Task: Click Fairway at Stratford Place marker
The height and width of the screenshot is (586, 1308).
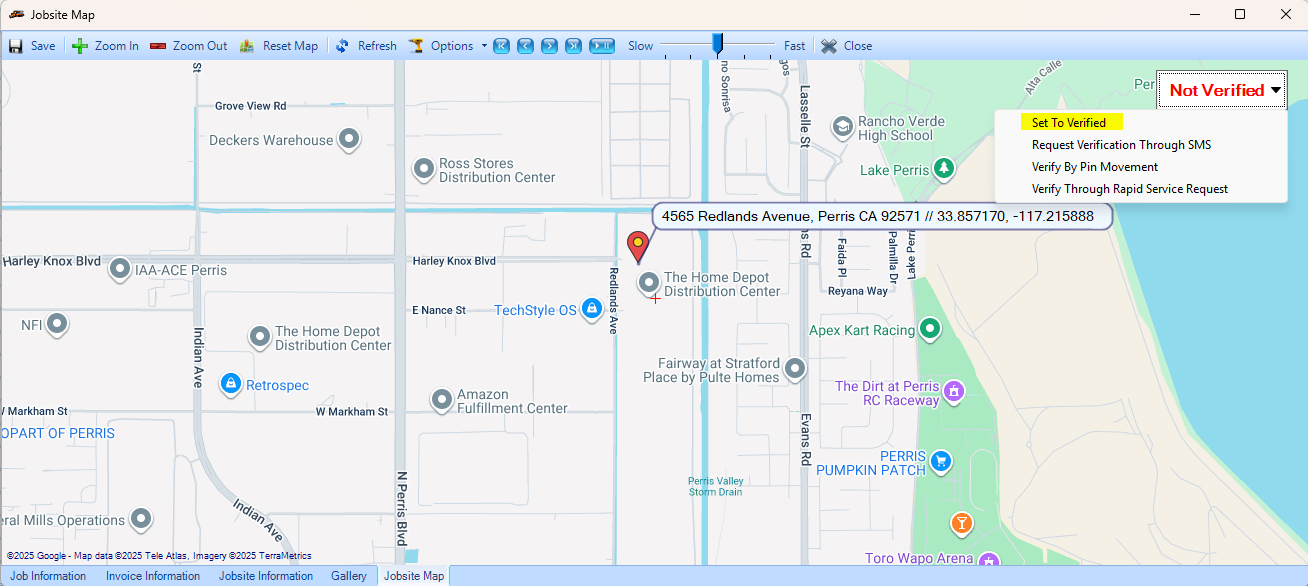Action: coord(795,370)
